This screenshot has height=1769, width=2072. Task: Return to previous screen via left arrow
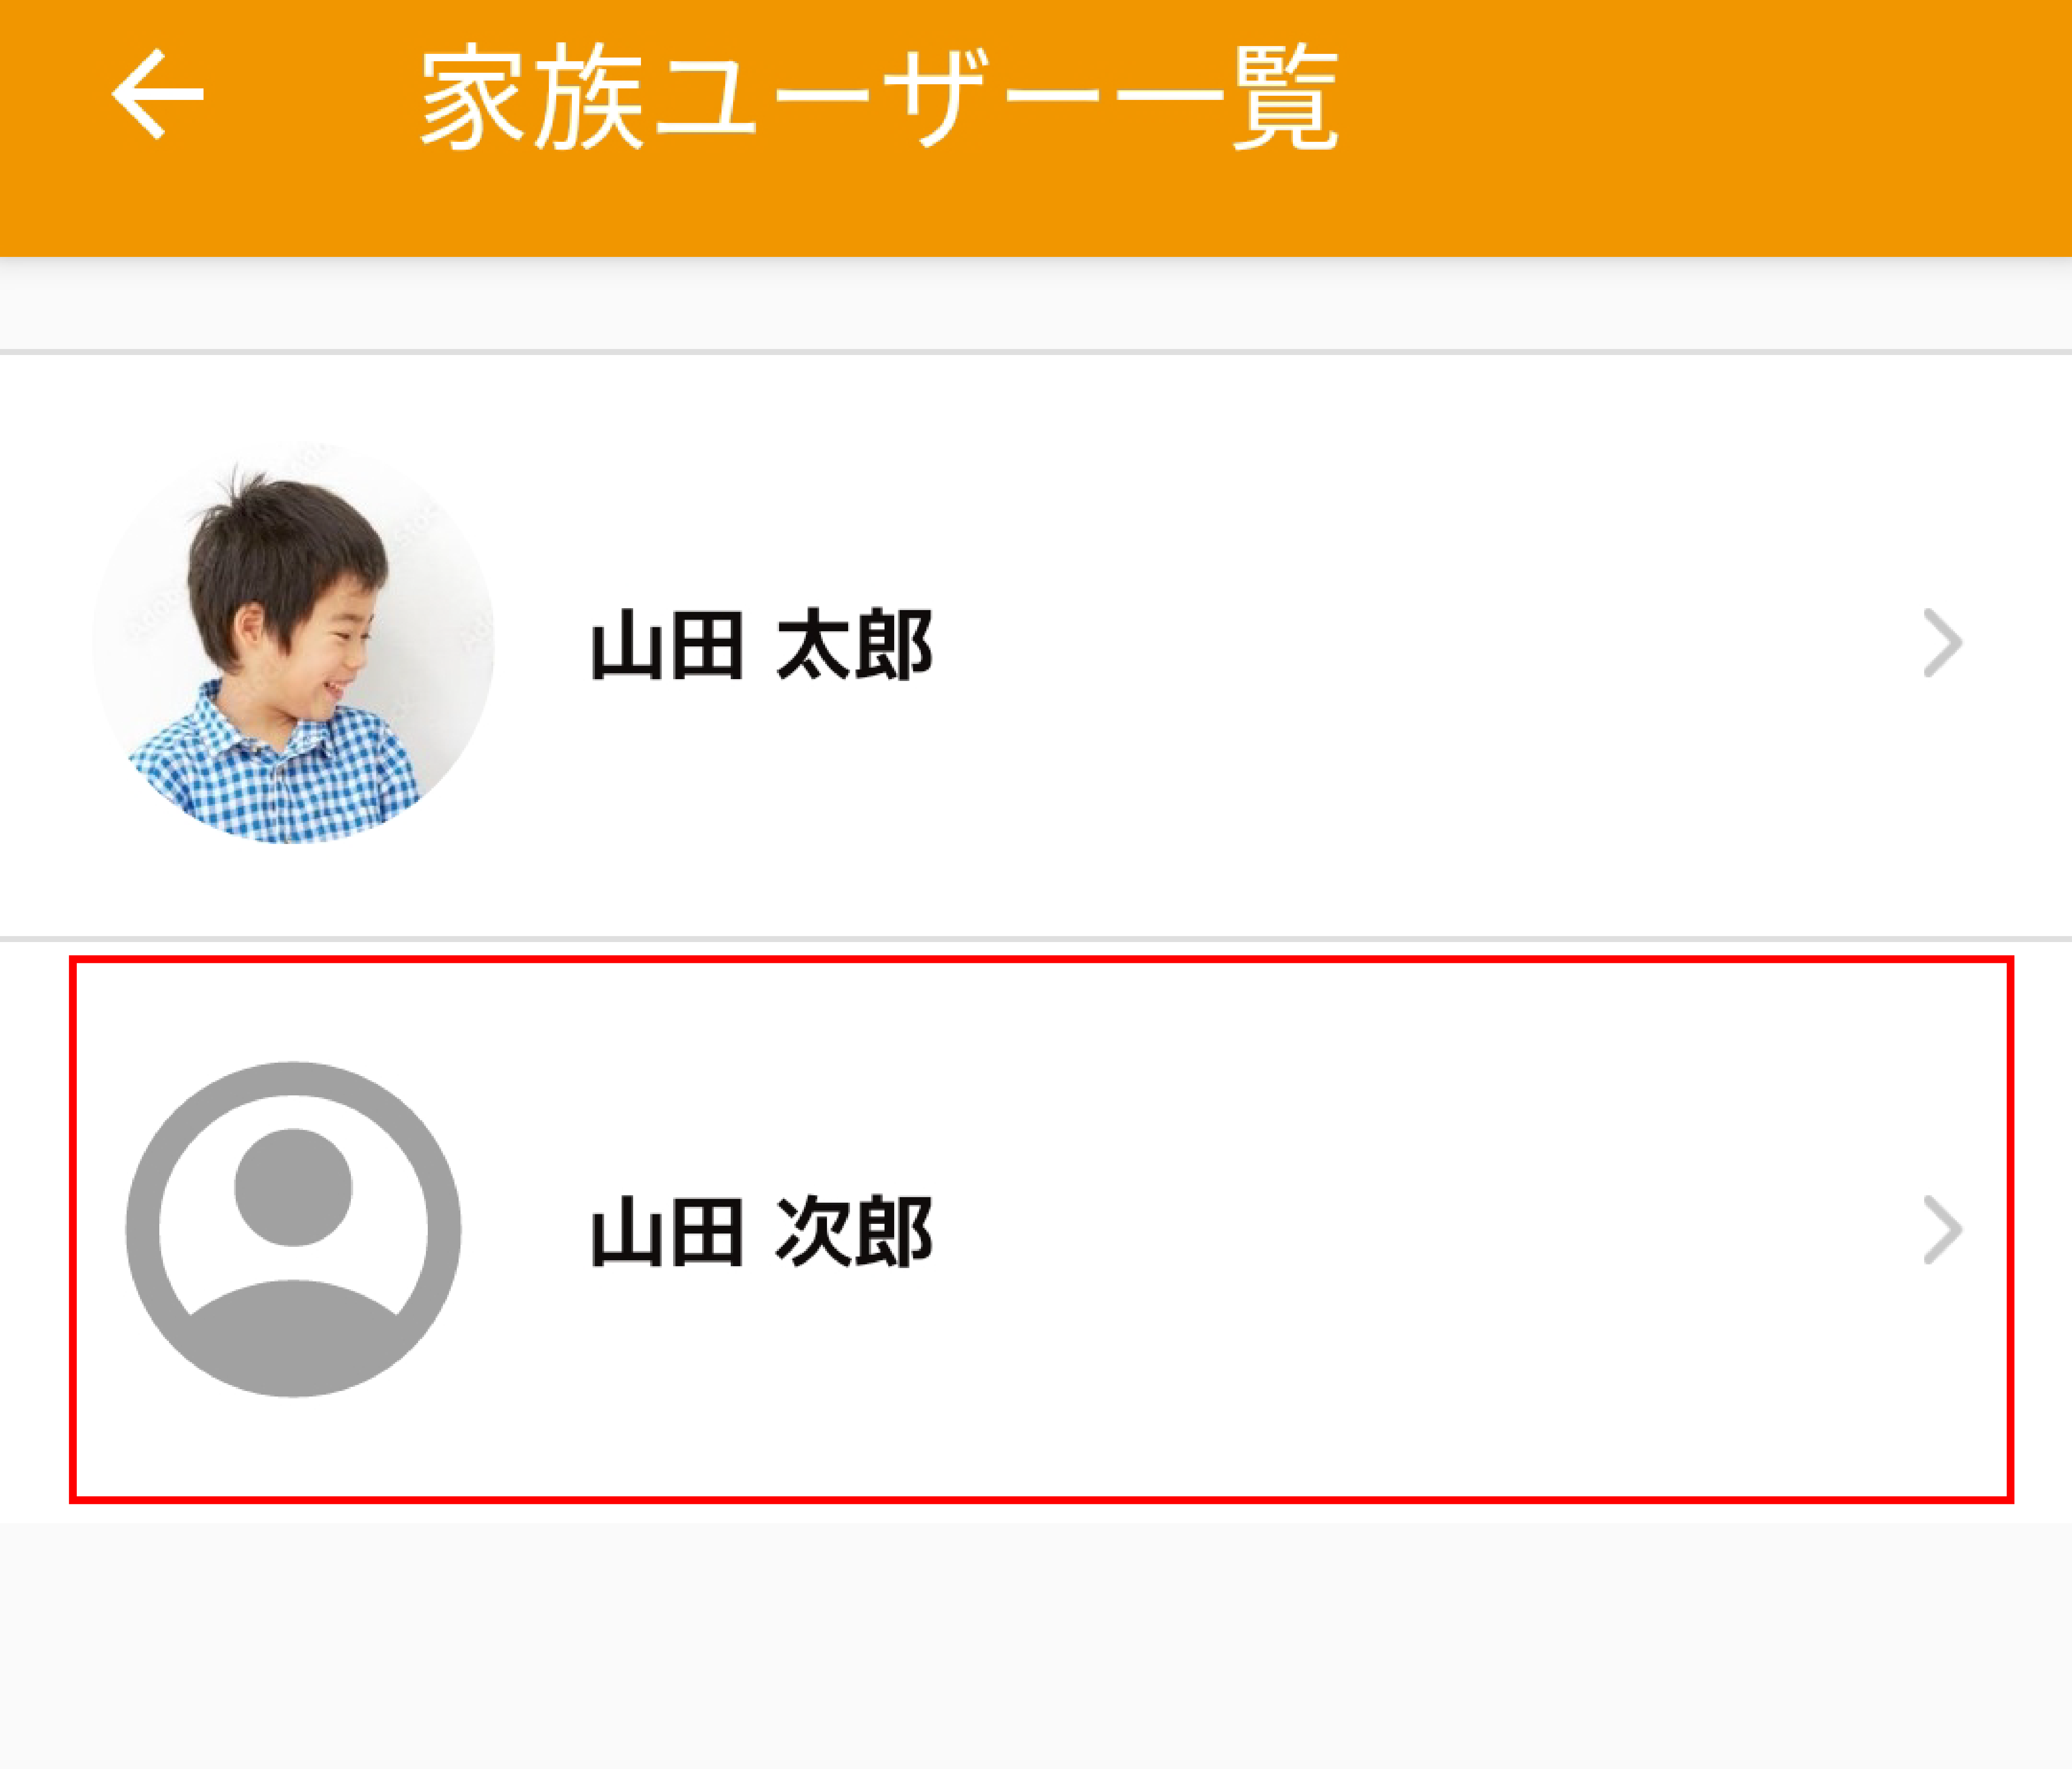coord(158,95)
